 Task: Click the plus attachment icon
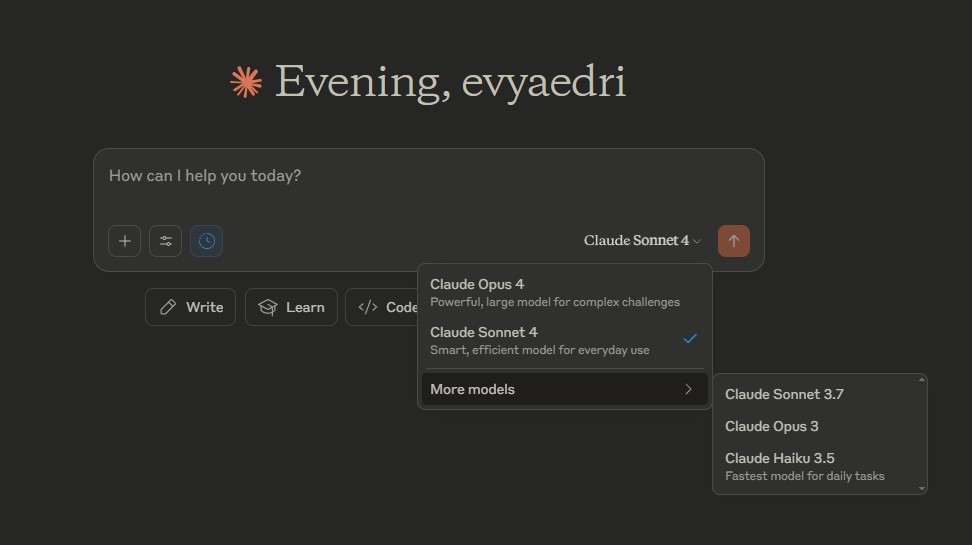(125, 241)
